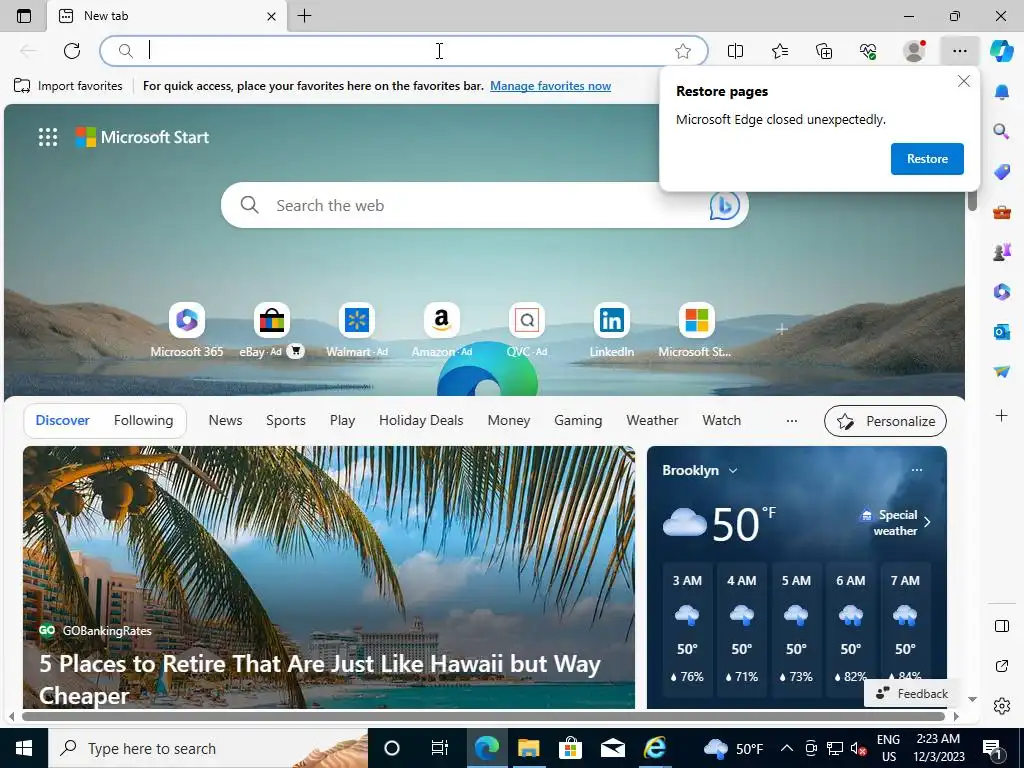Open sidebar search

1002,131
